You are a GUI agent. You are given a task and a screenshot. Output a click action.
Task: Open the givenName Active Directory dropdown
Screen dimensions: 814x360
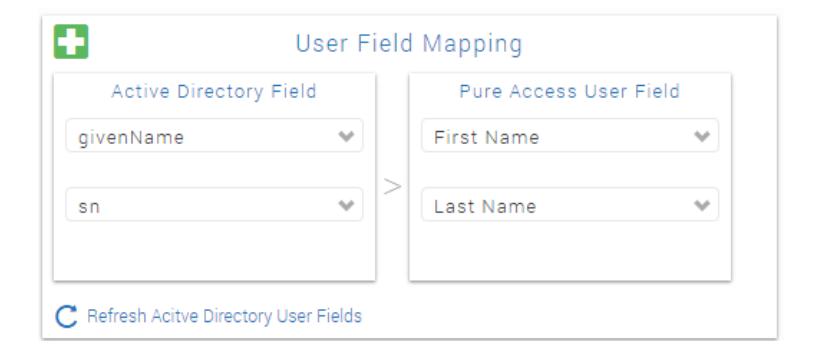pos(214,136)
